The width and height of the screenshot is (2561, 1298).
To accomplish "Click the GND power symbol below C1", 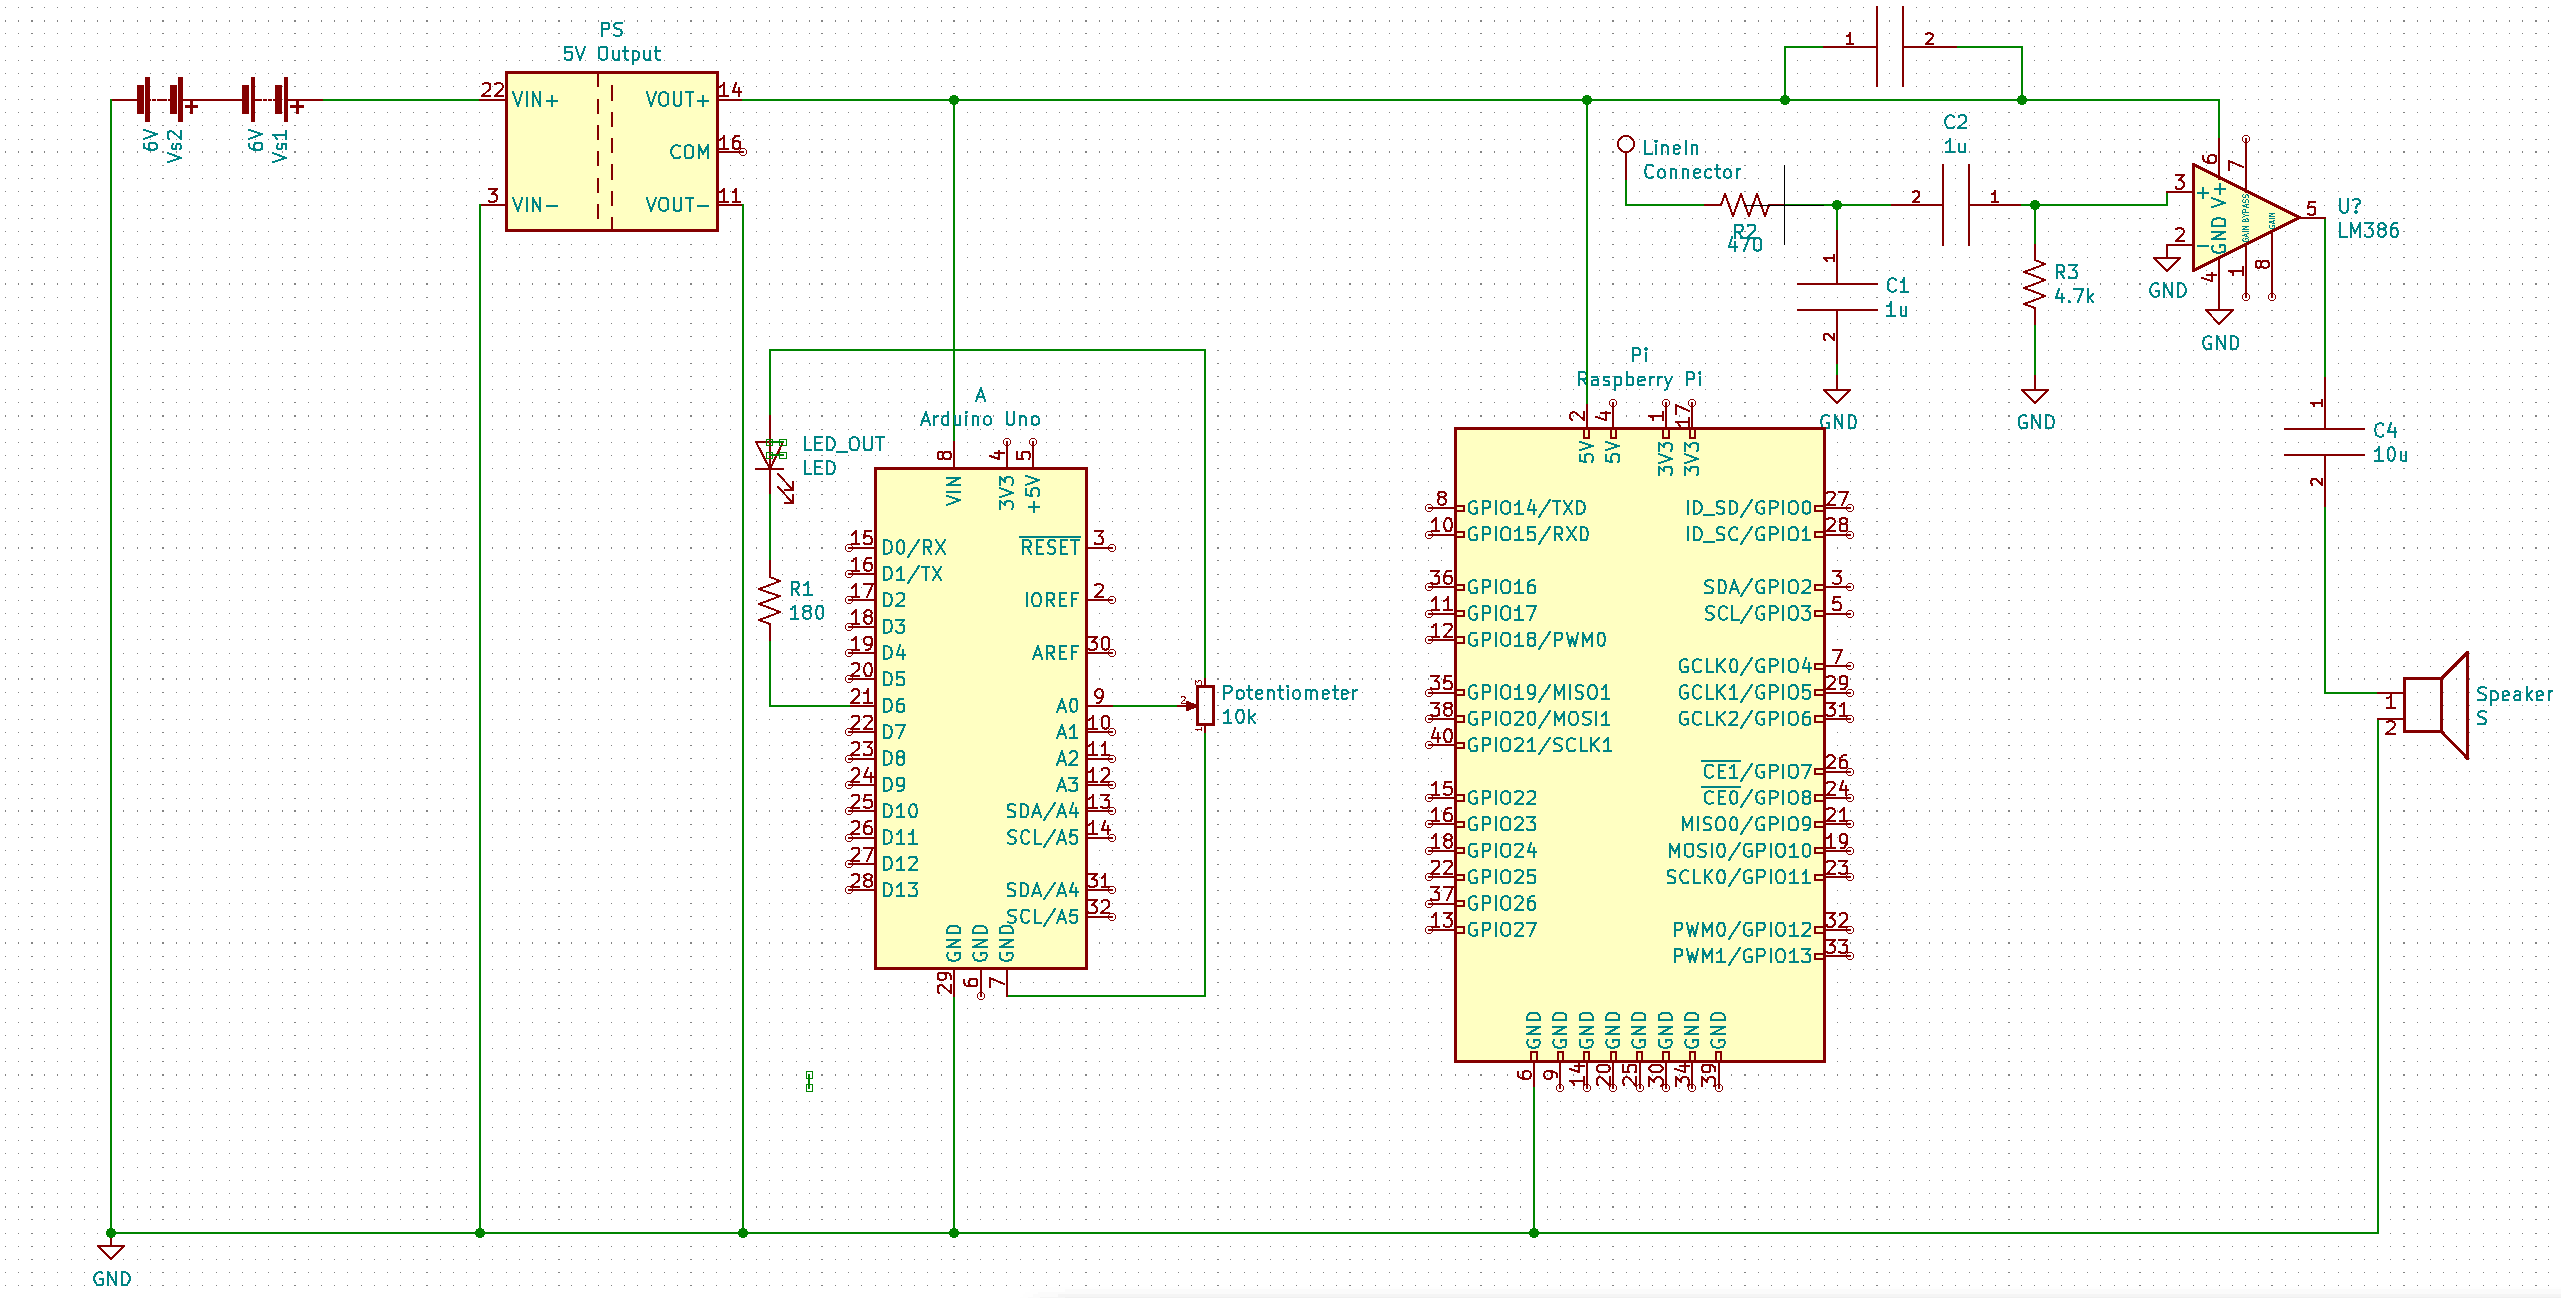I will click(x=1837, y=396).
